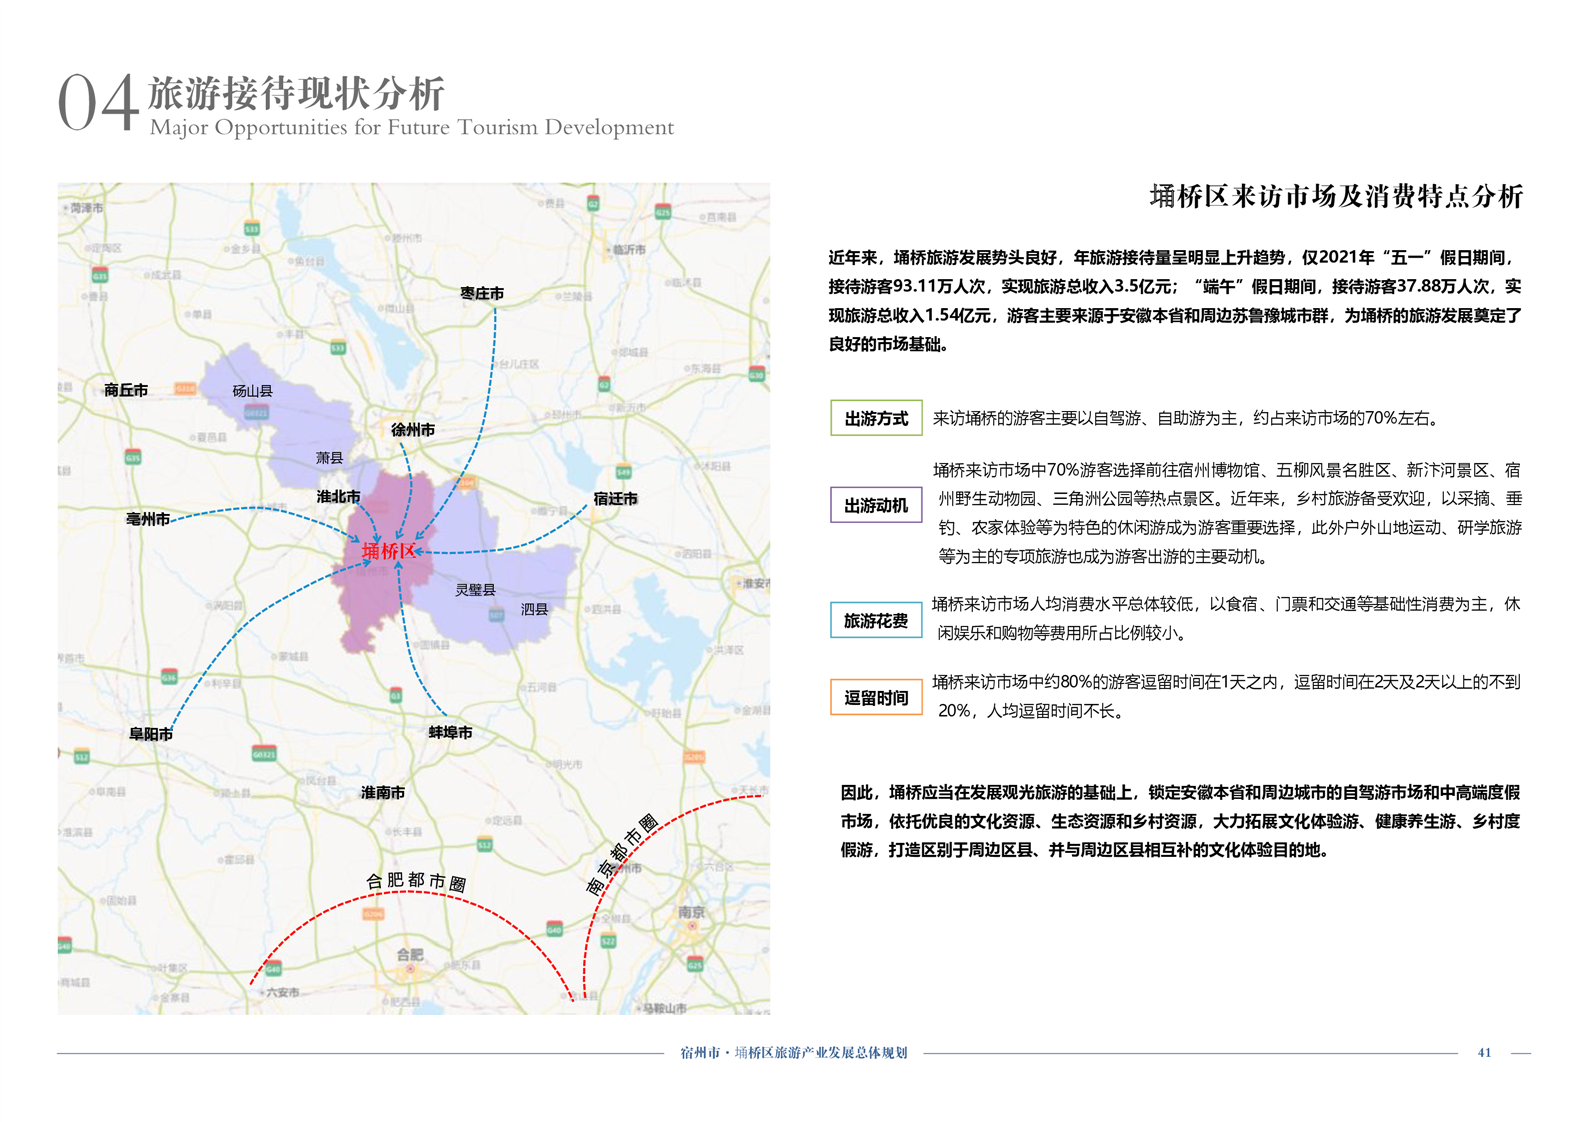Click the map label 宿迁市

[x=615, y=498]
